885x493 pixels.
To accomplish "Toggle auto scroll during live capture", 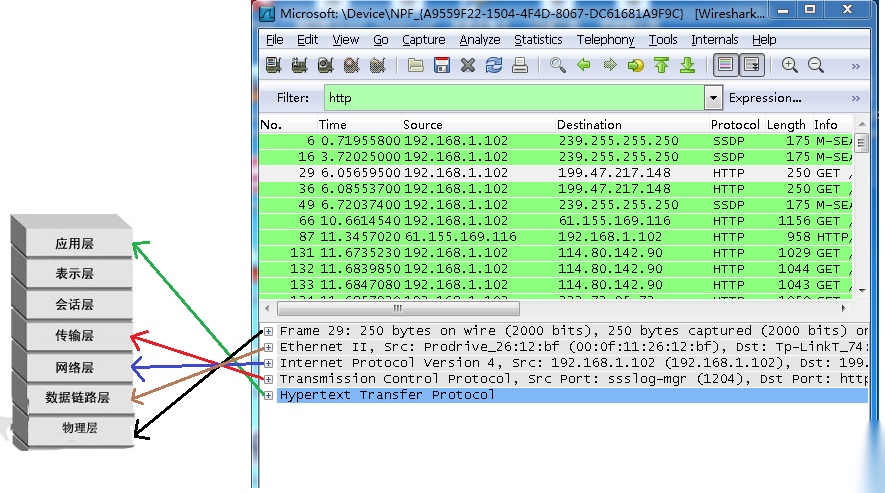I will click(x=752, y=66).
